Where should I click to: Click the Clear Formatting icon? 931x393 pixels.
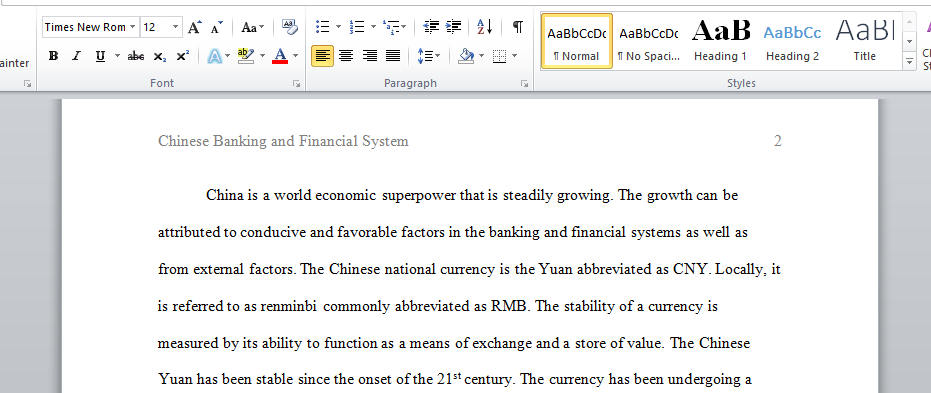pyautogui.click(x=289, y=27)
